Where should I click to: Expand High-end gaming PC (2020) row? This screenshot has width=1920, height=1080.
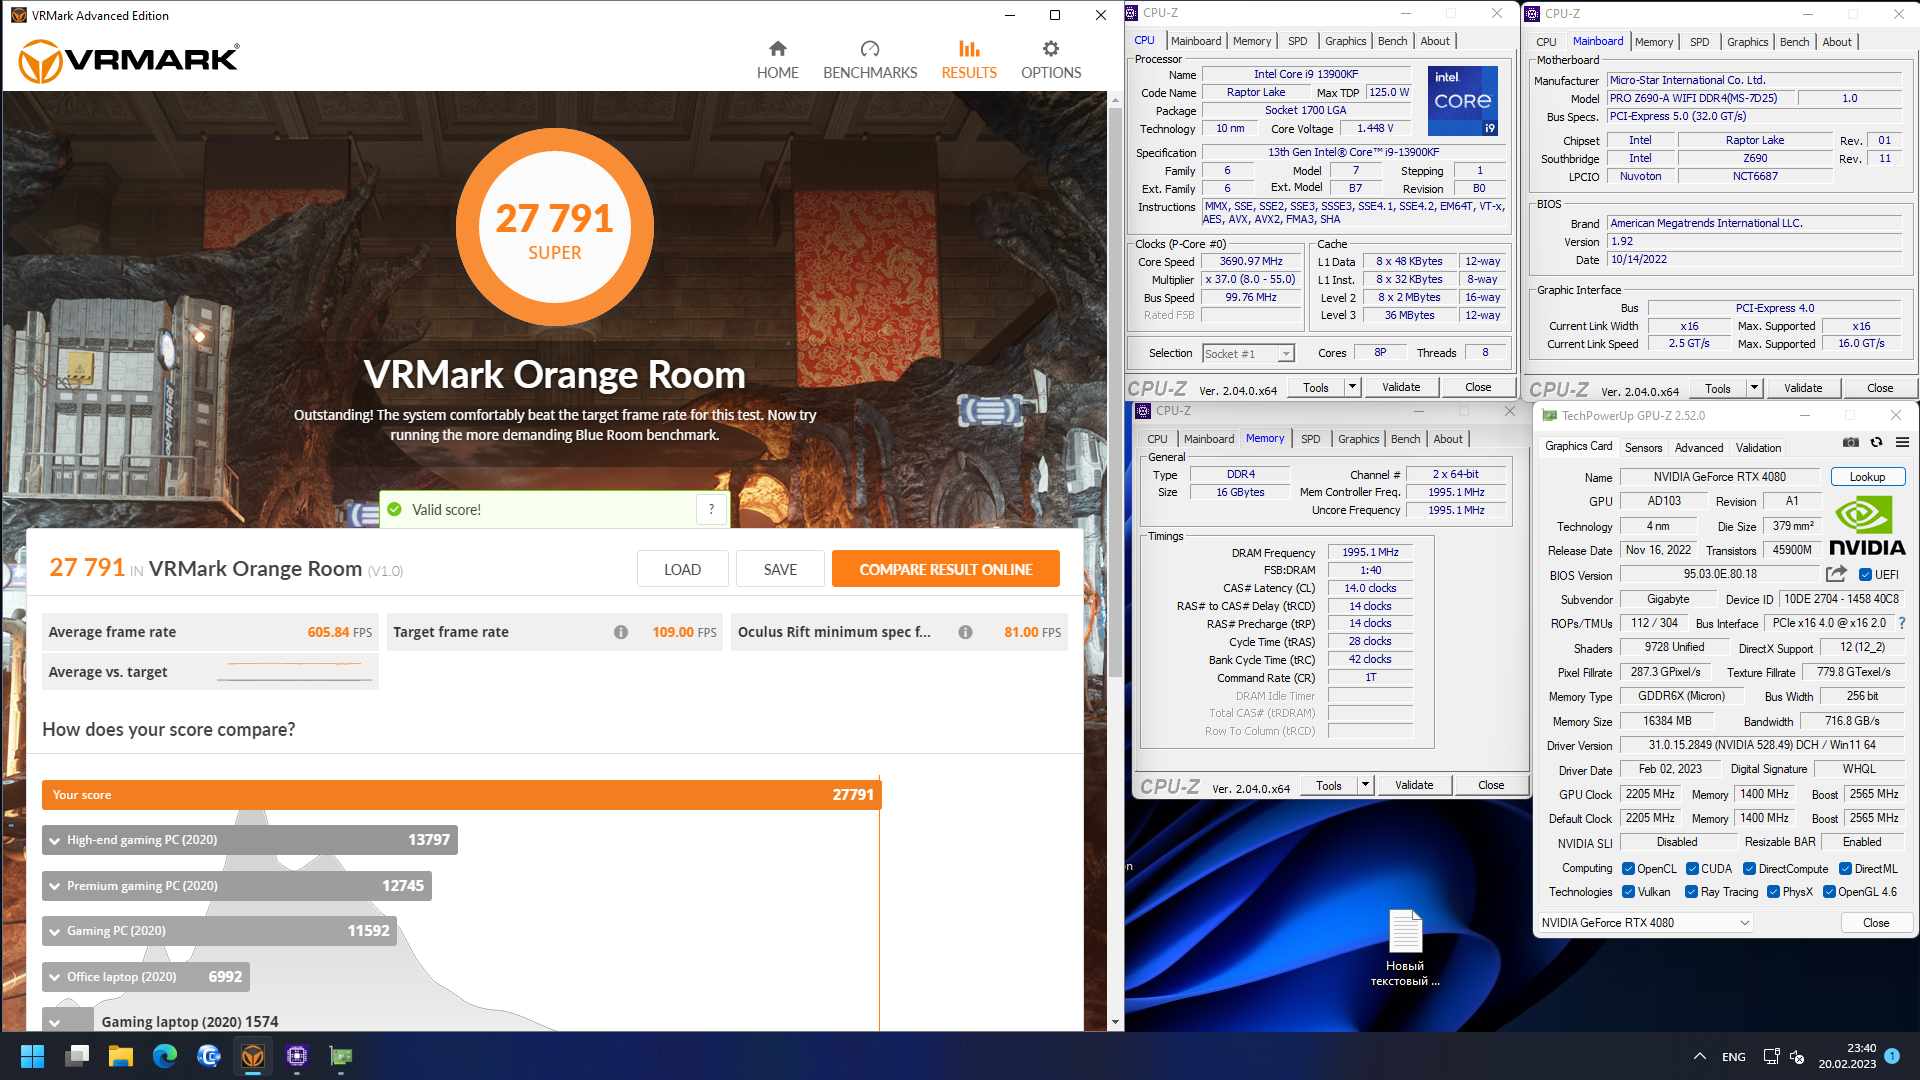pos(55,841)
